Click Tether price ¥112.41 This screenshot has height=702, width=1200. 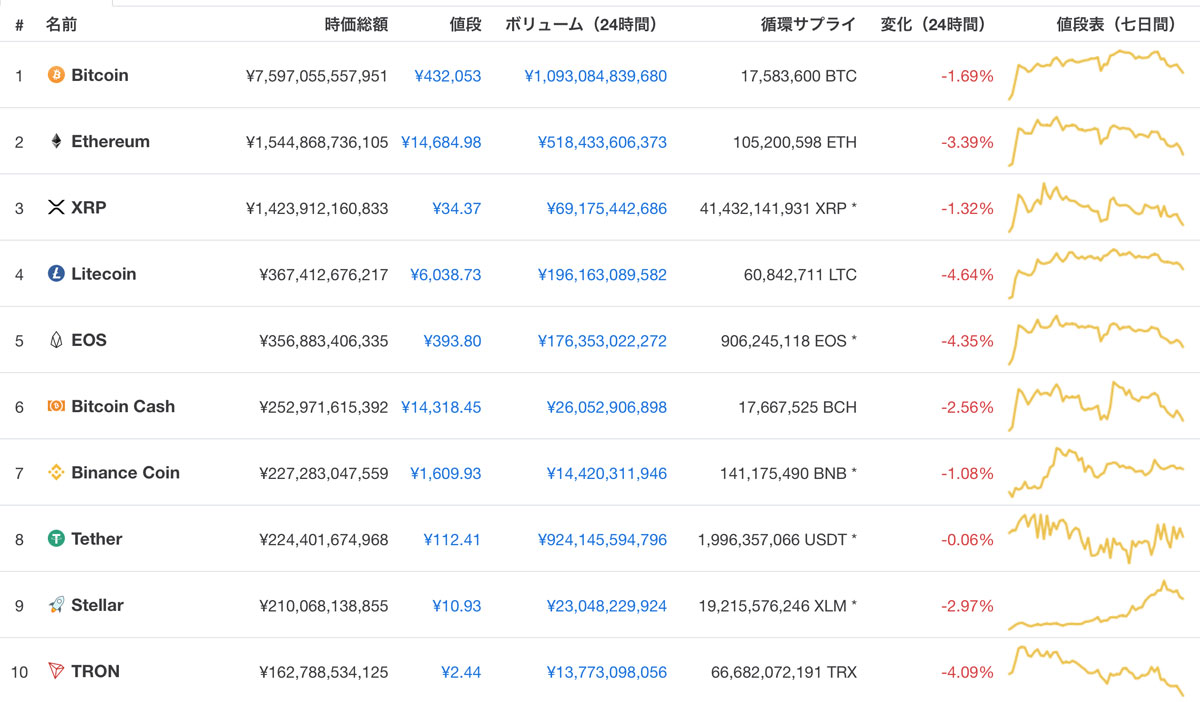[452, 540]
